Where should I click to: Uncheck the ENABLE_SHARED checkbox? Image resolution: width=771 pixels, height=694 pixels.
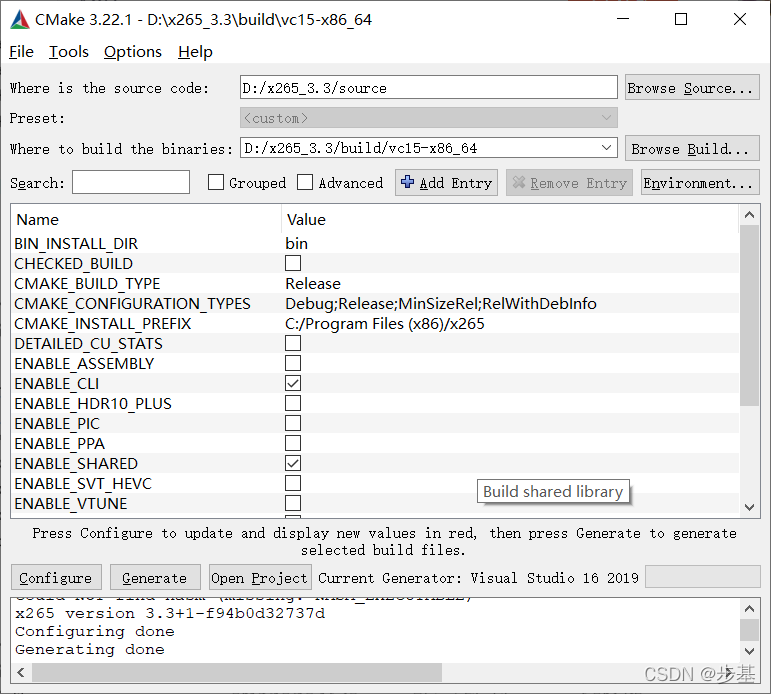coord(293,463)
